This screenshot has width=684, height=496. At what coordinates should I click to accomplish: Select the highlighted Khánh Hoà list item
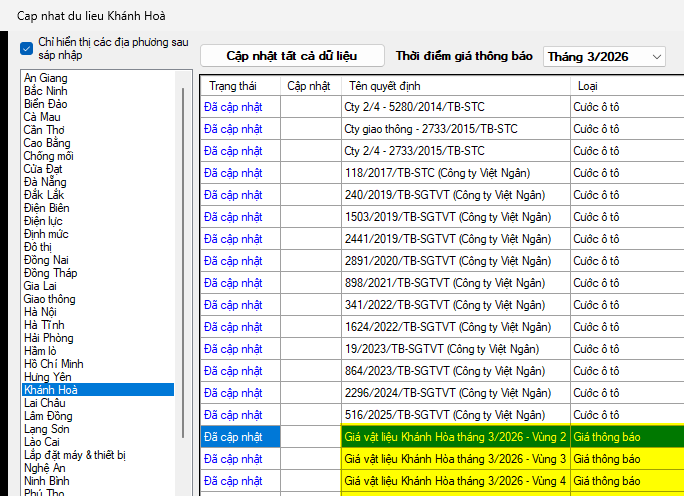click(51, 390)
